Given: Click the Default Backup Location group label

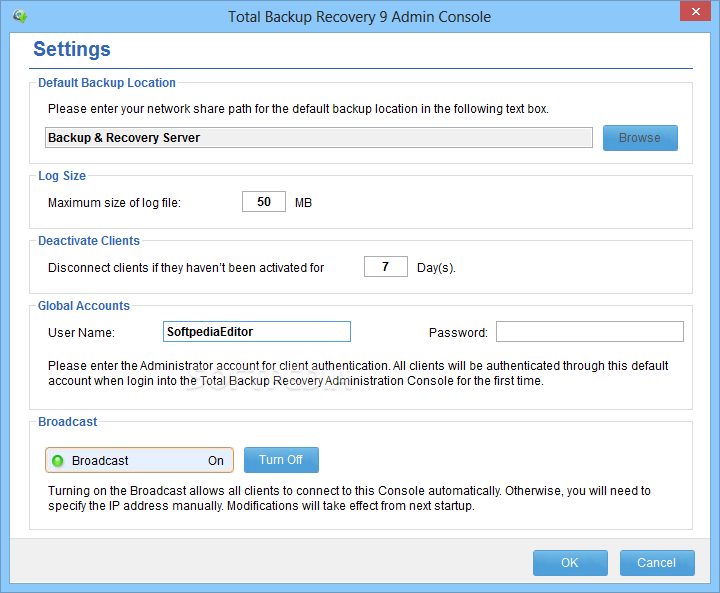Looking at the screenshot, I should (x=107, y=83).
